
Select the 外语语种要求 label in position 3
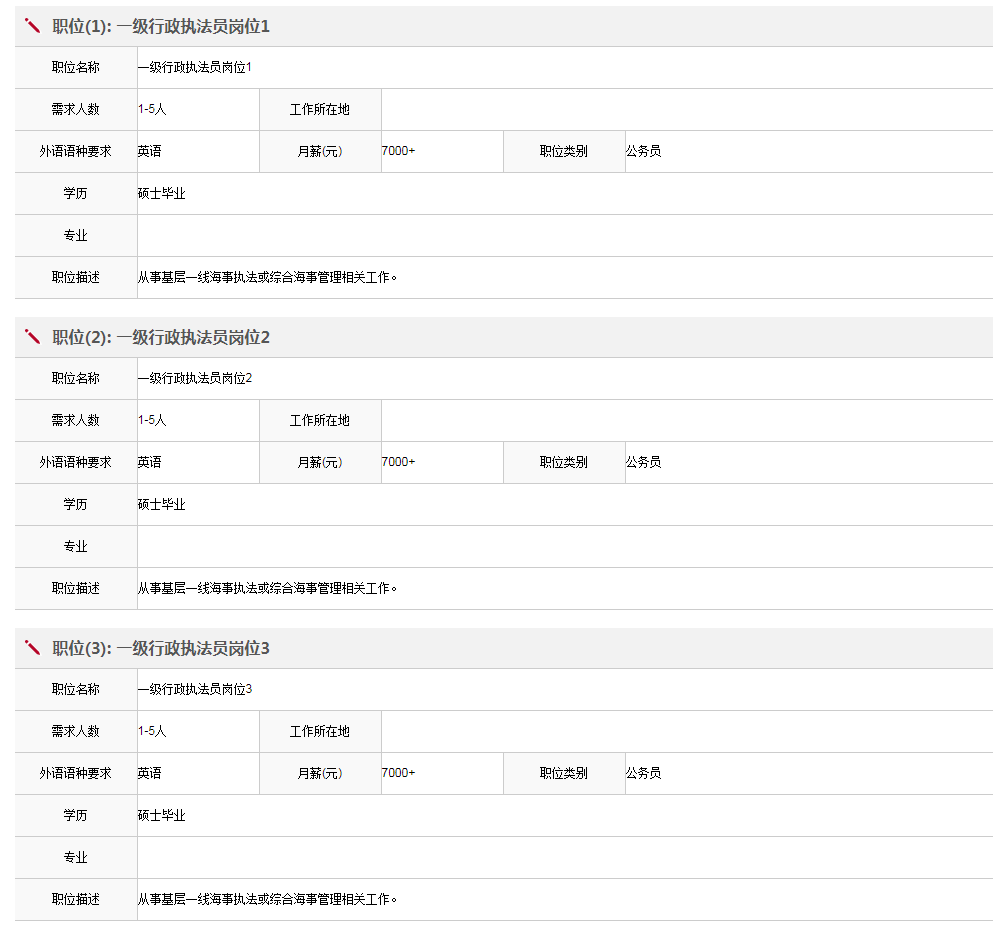pos(75,773)
